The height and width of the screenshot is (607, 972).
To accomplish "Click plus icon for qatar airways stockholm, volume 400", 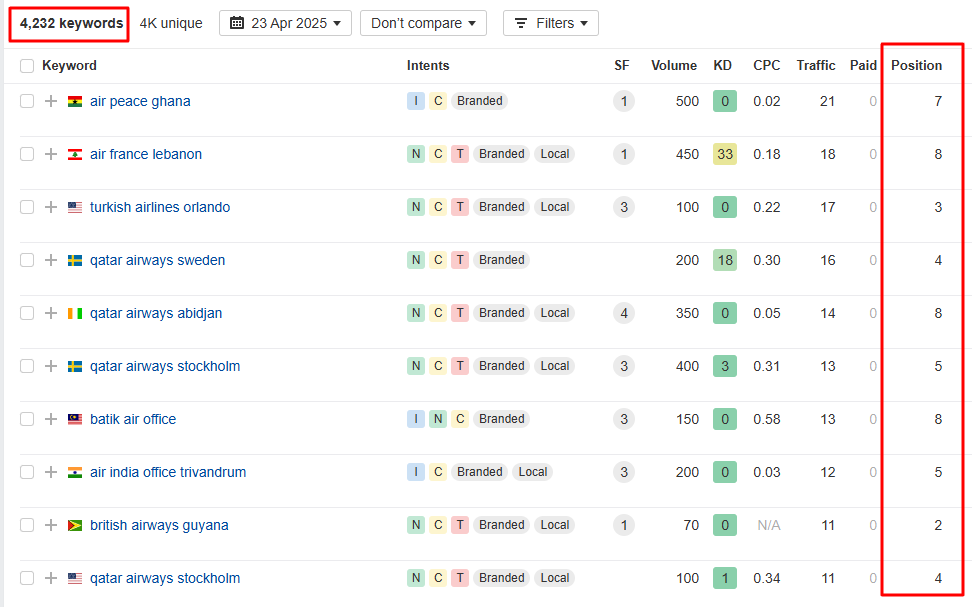I will point(51,366).
